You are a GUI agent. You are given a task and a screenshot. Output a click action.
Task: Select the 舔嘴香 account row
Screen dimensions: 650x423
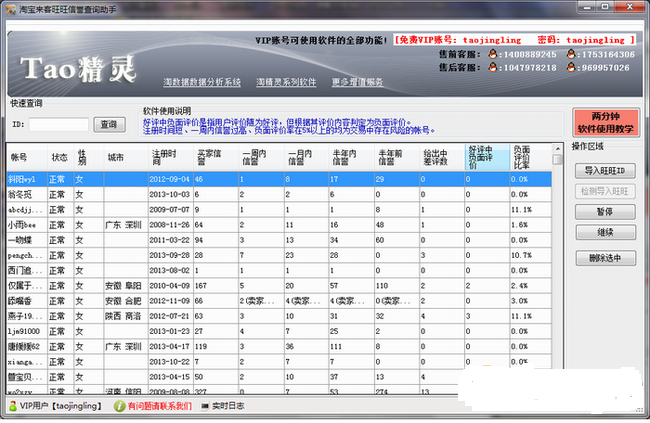point(279,301)
